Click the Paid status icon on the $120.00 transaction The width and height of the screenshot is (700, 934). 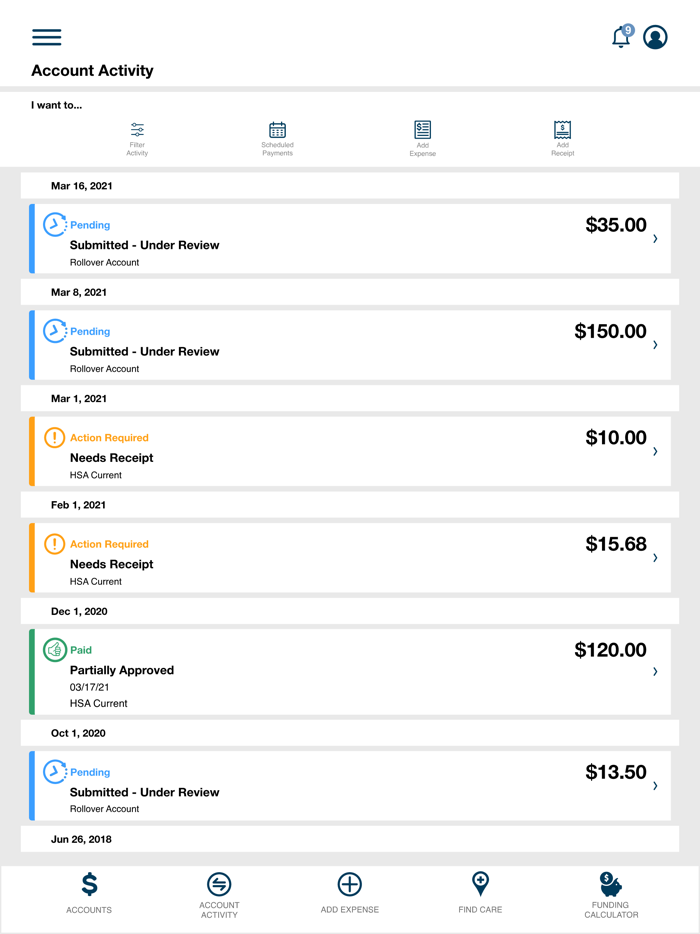(55, 650)
